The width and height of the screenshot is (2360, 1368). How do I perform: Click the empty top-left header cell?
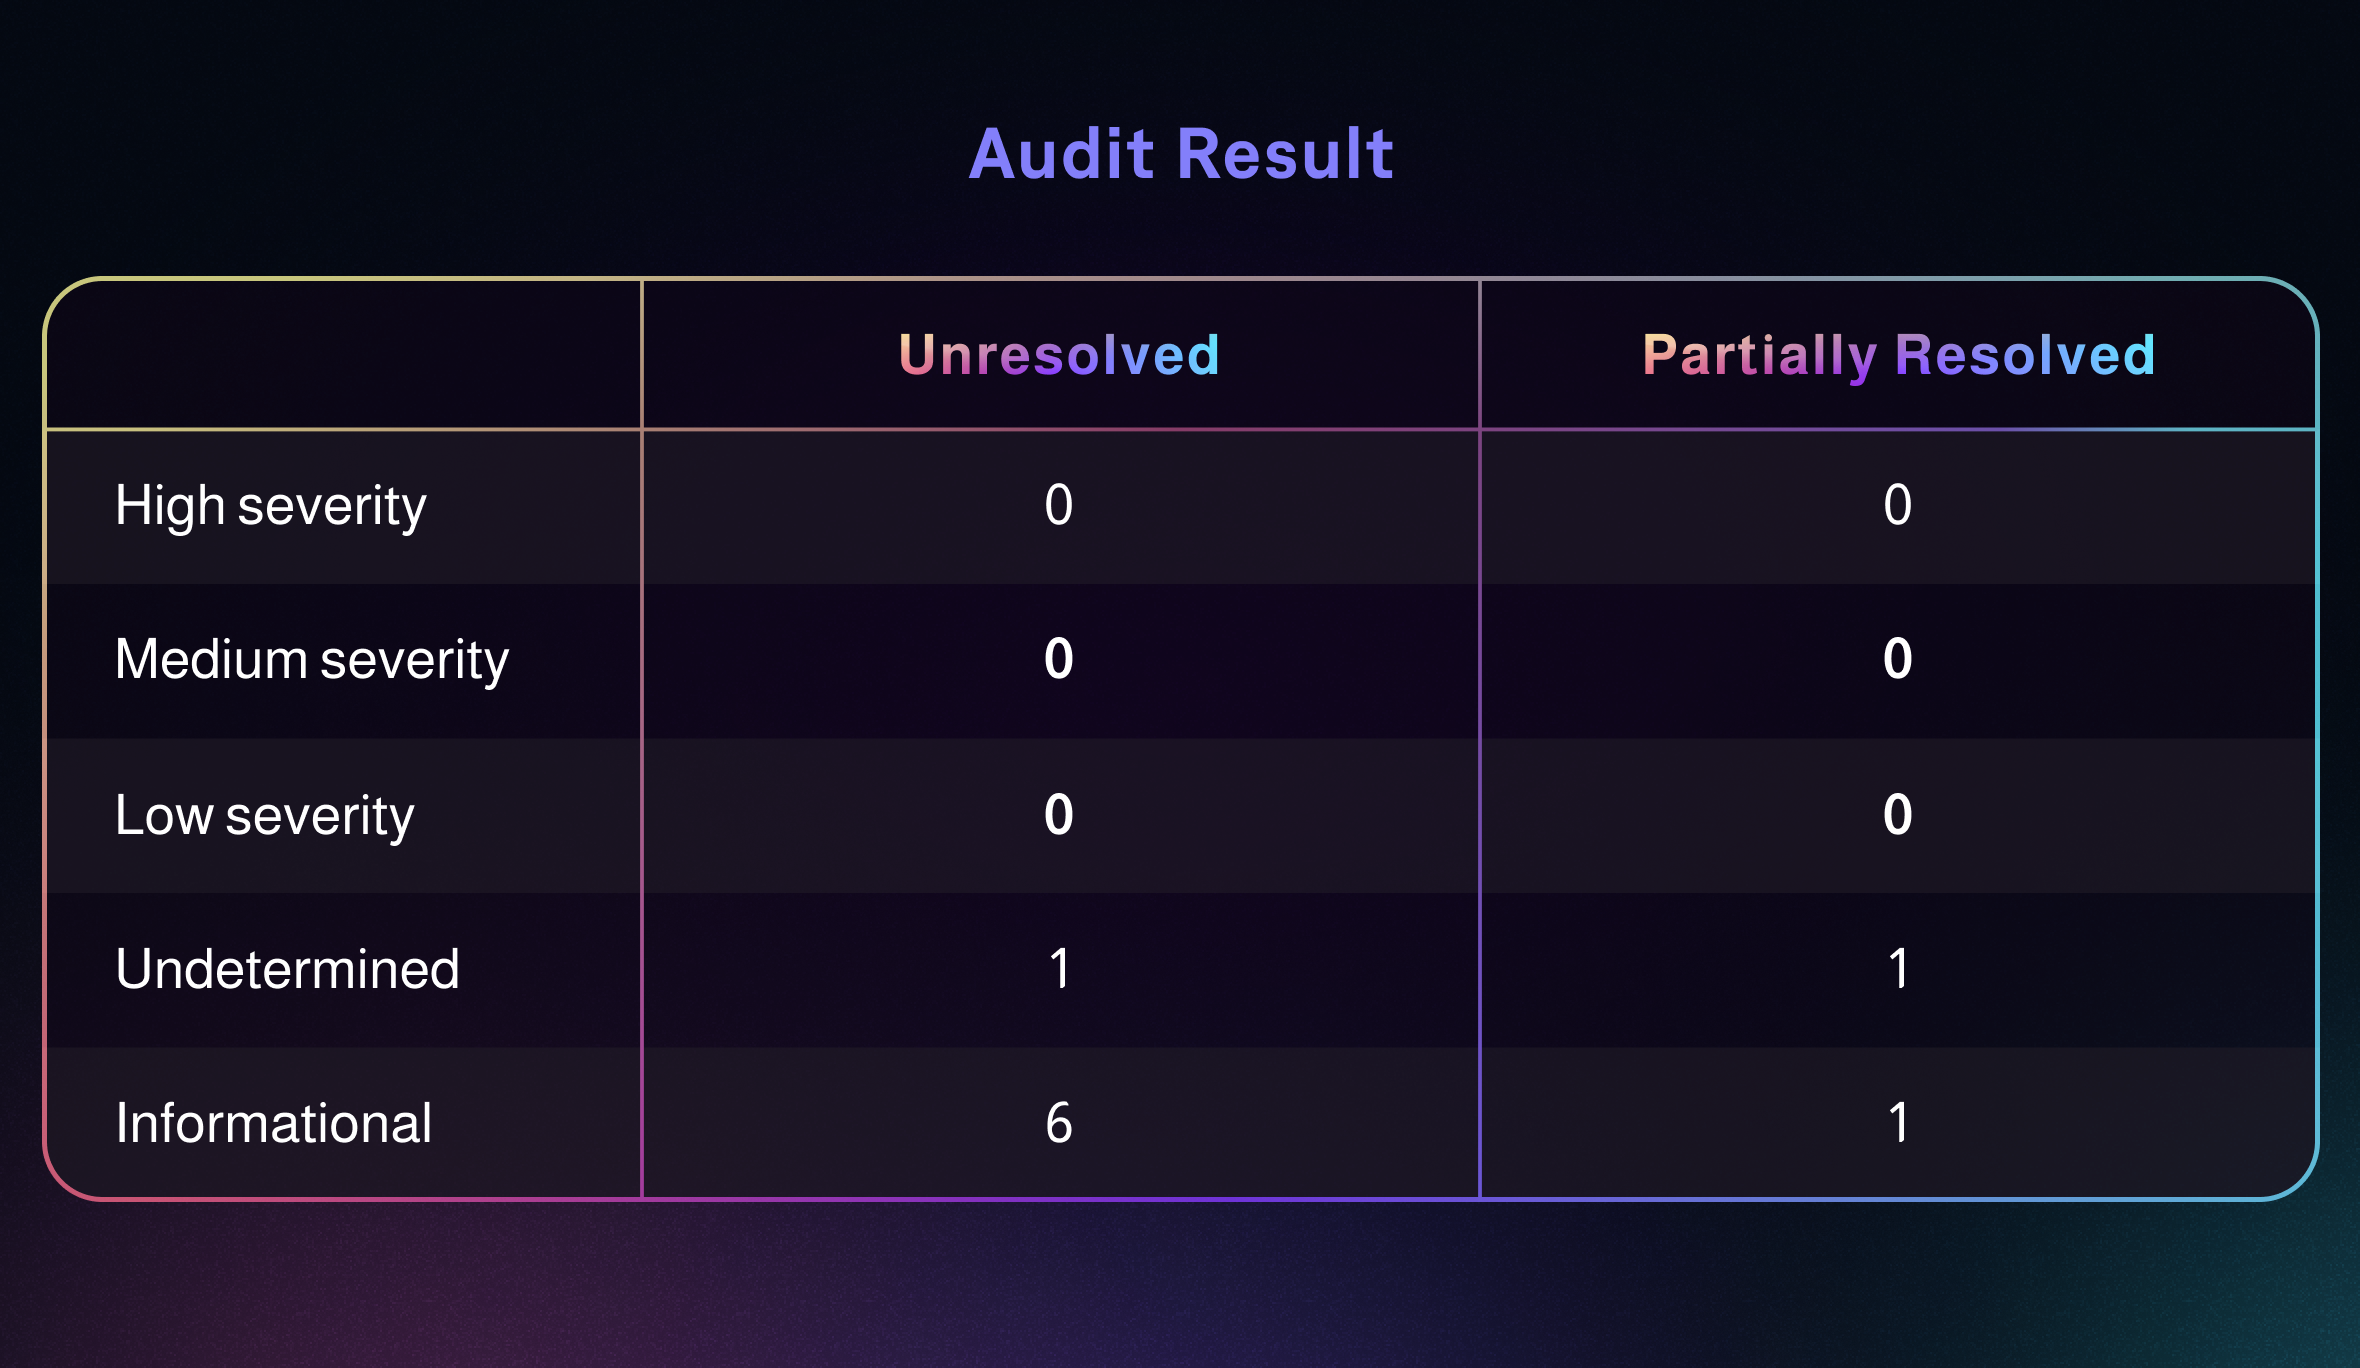(343, 355)
